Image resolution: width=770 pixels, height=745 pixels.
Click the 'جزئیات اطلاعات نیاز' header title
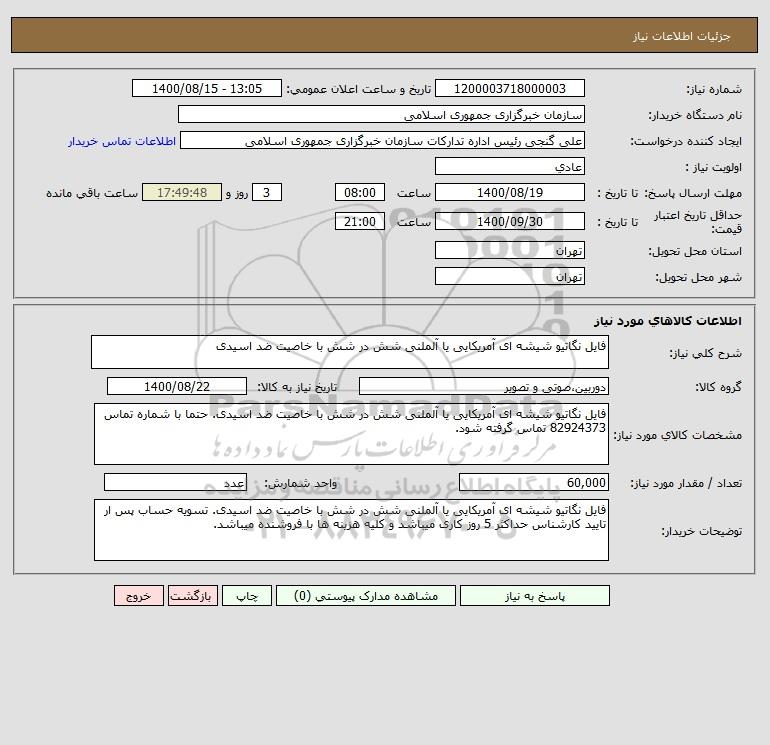coord(682,36)
